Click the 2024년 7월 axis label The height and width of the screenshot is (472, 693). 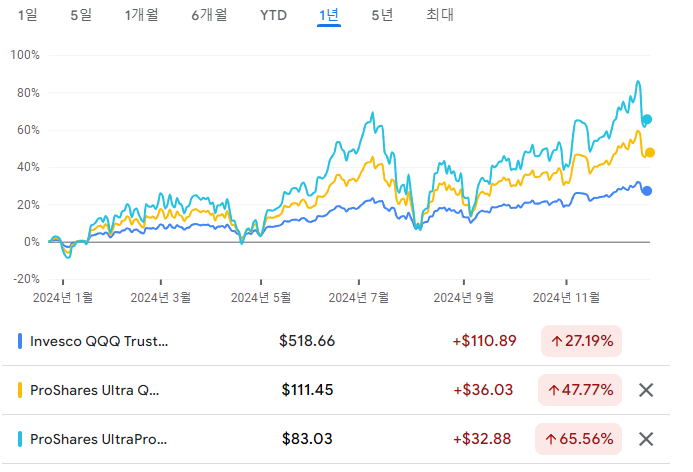click(358, 297)
